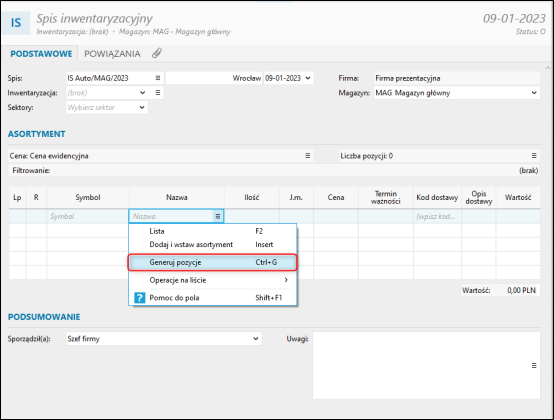
Task: Click the Symbol input cell
Action: pos(88,216)
